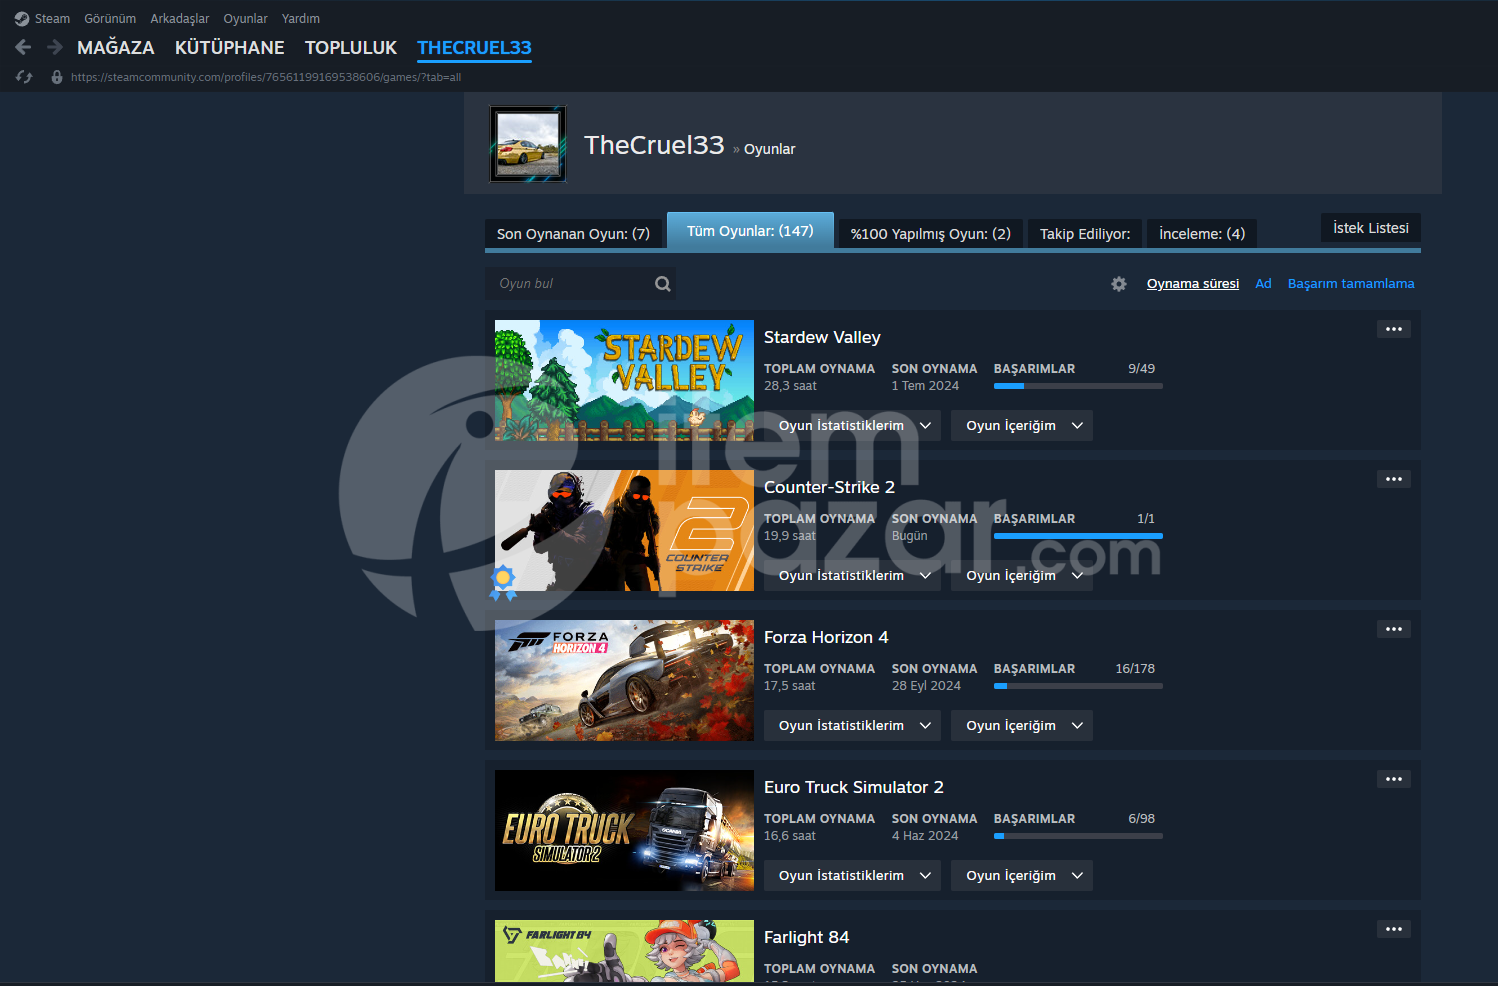
Task: Expand Oyun İstatistiklerim for Euro Truck Simulator 2
Action: coord(852,876)
